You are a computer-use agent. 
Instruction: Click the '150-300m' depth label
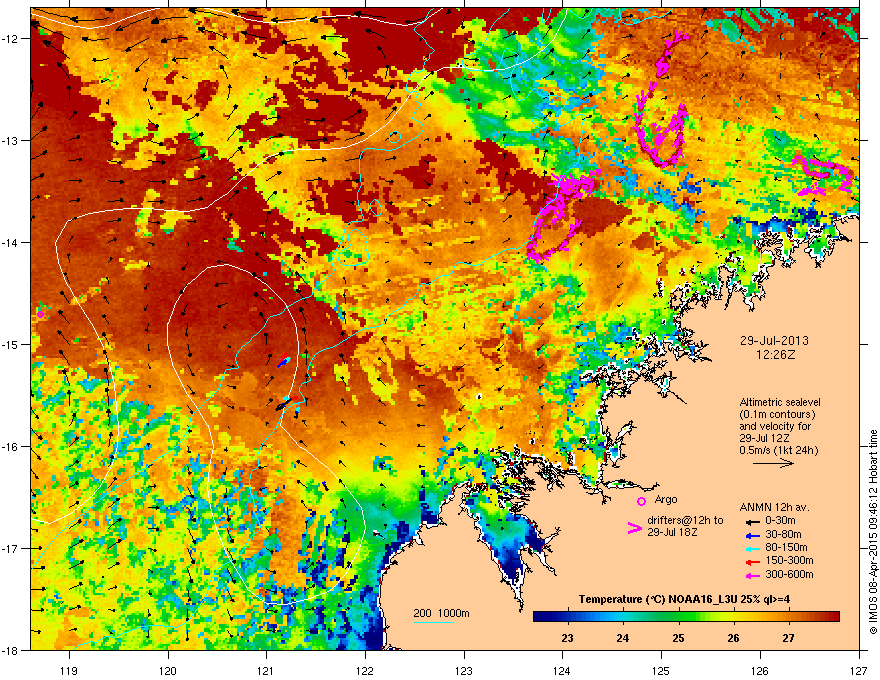(x=789, y=560)
